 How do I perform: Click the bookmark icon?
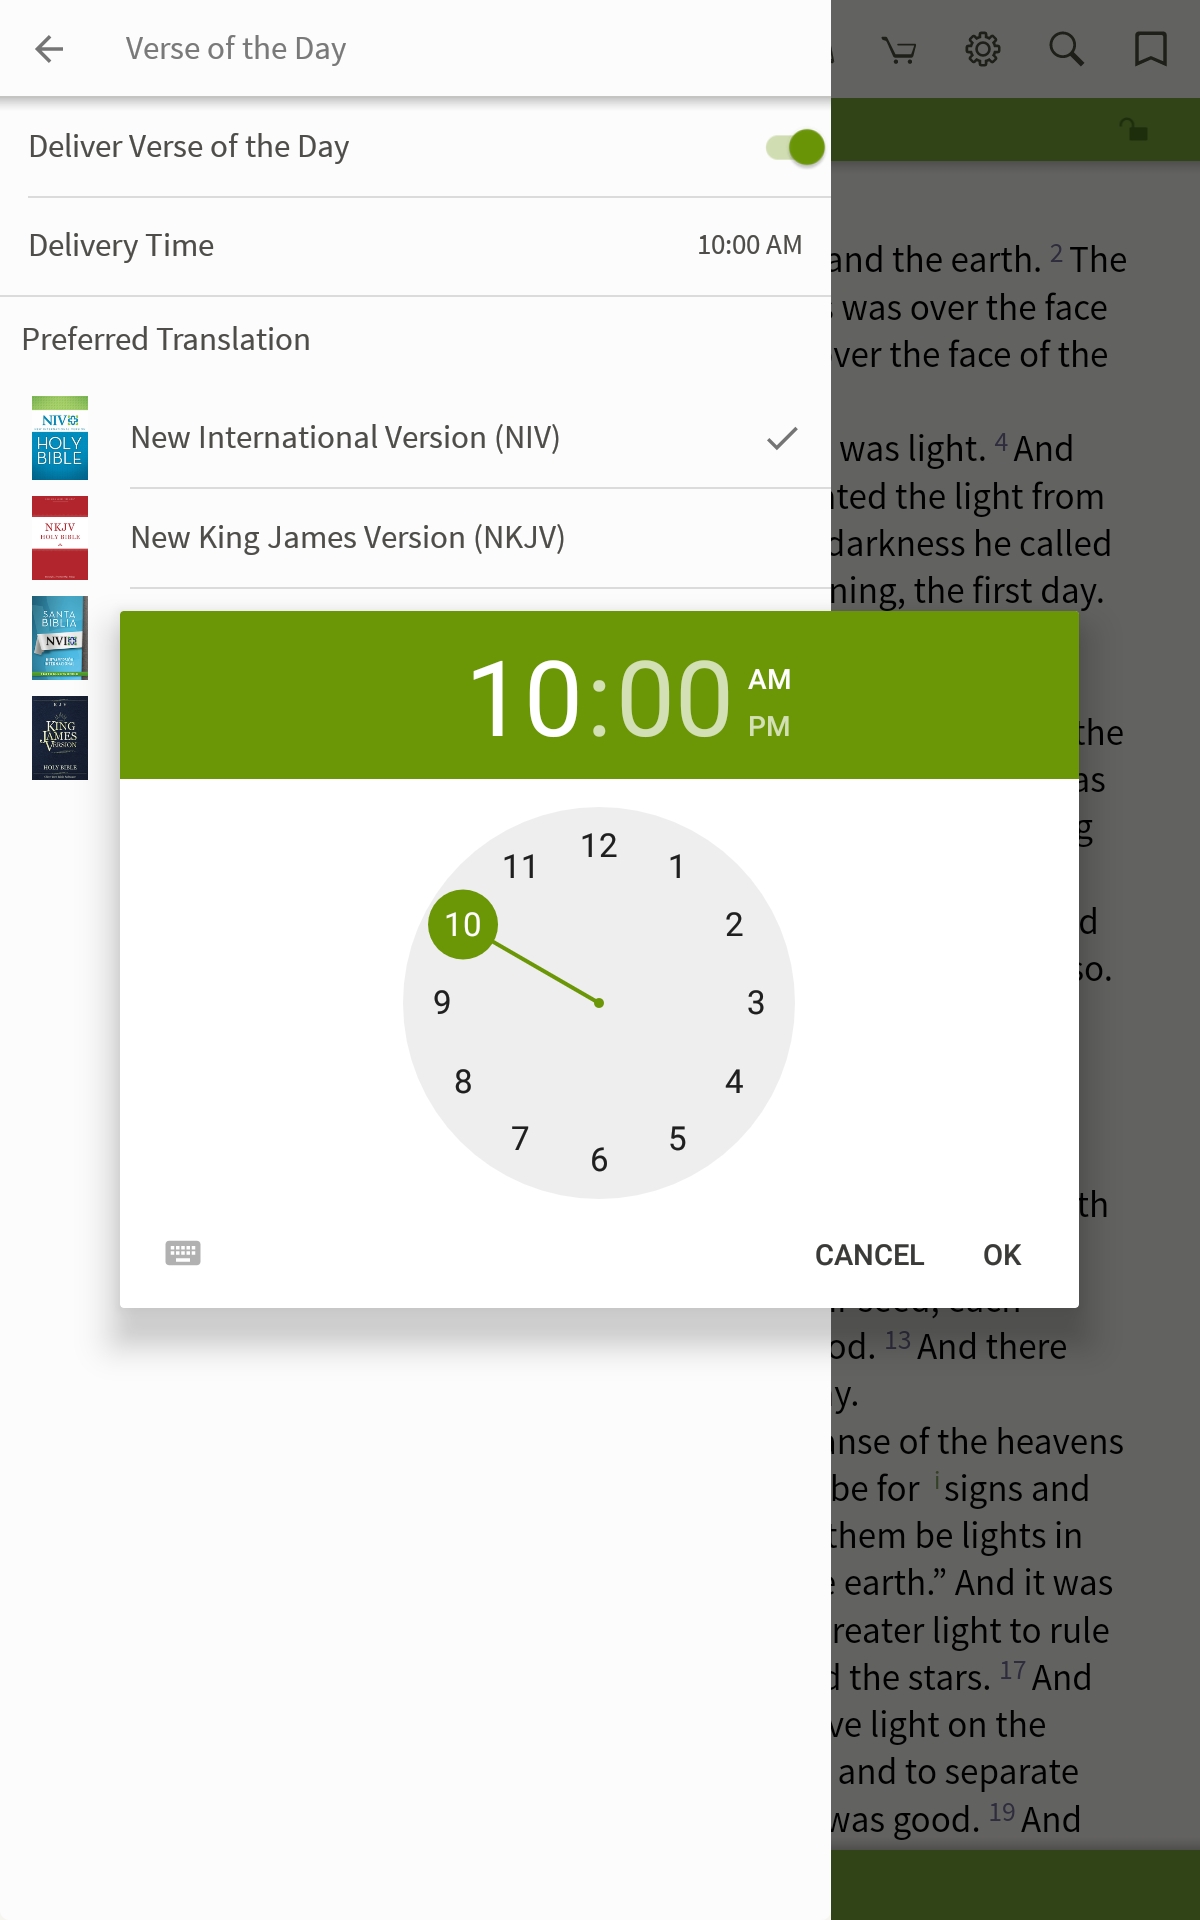[1150, 48]
